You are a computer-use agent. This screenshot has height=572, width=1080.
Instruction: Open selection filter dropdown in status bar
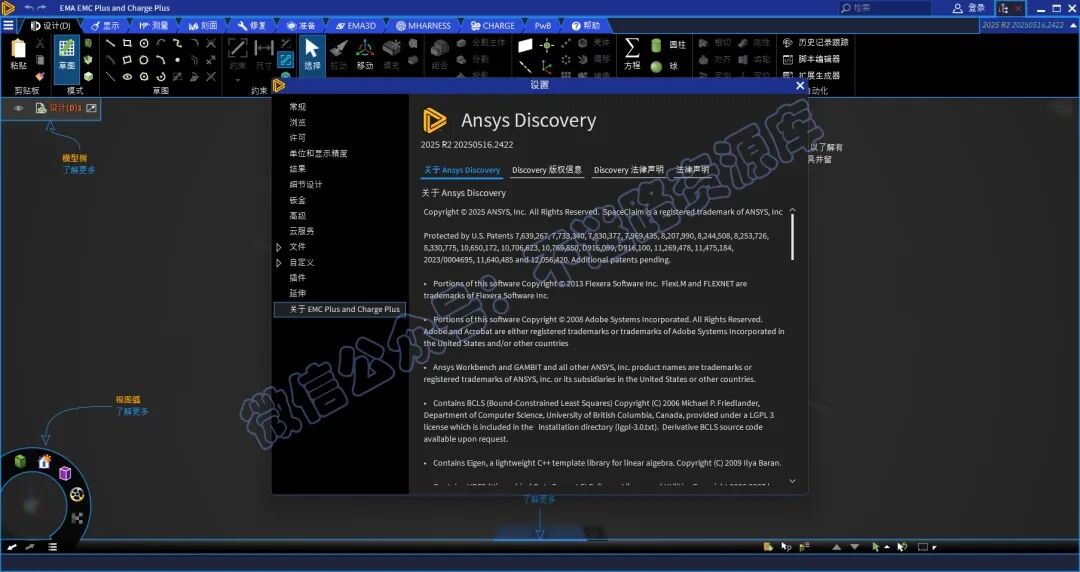coord(886,547)
